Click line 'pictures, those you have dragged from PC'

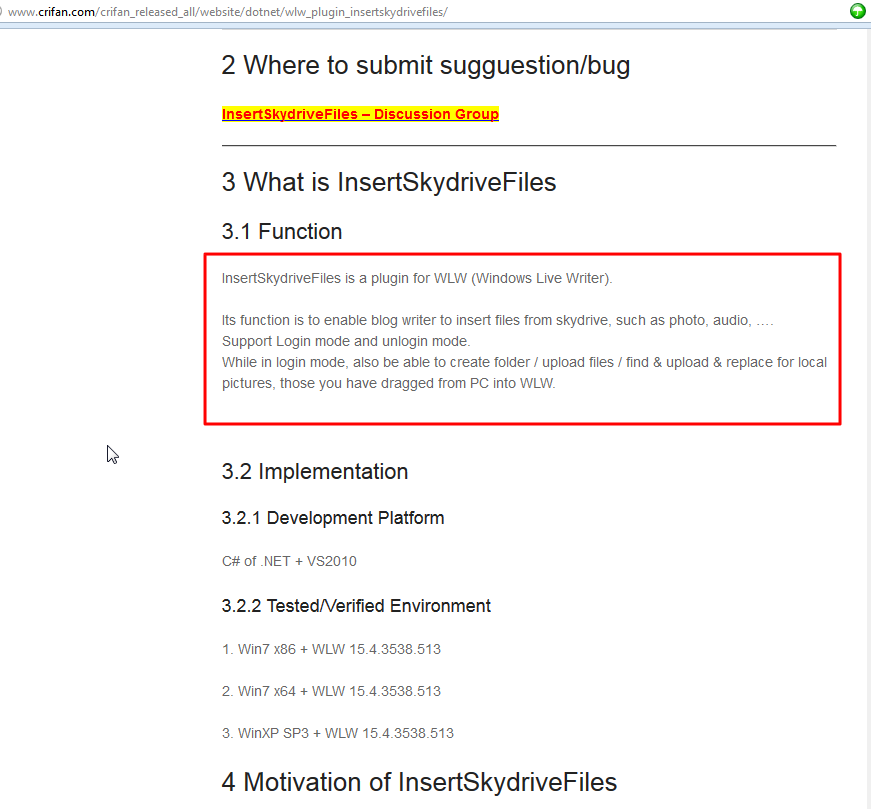pyautogui.click(x=388, y=383)
